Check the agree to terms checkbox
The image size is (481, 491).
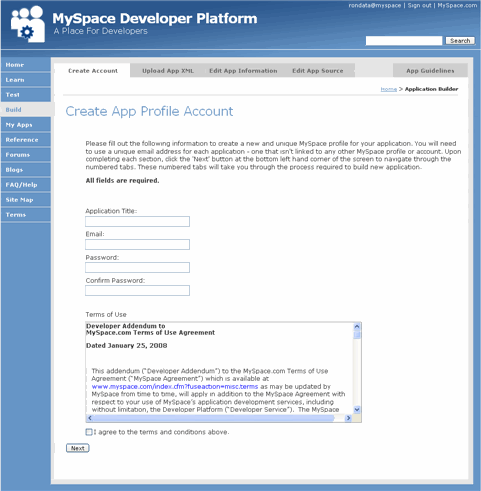coord(89,432)
